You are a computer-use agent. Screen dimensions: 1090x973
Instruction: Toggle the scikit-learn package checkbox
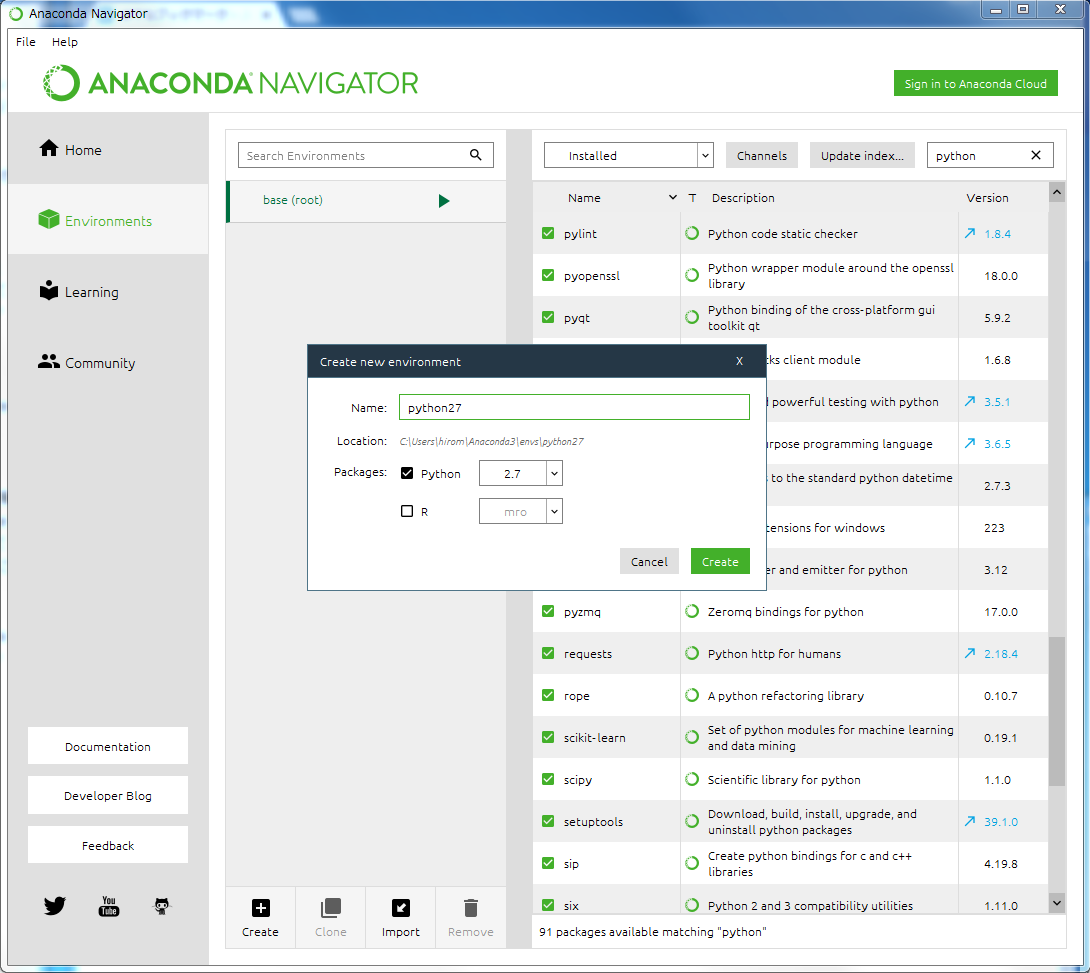point(548,737)
